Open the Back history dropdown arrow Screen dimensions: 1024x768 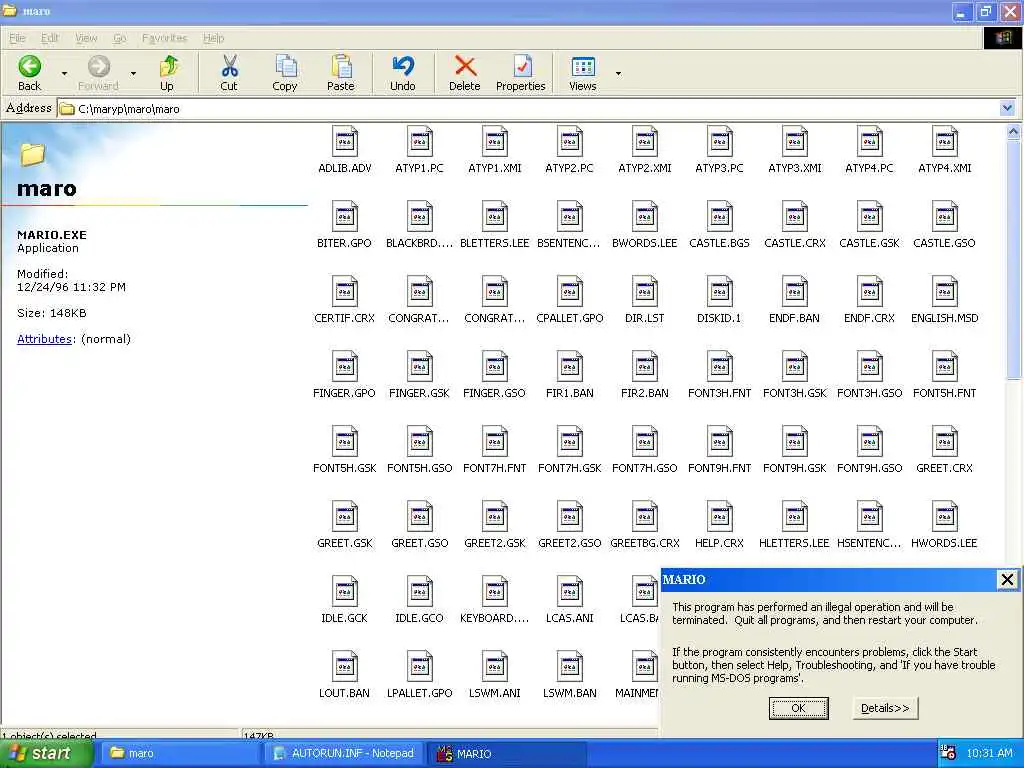(64, 73)
